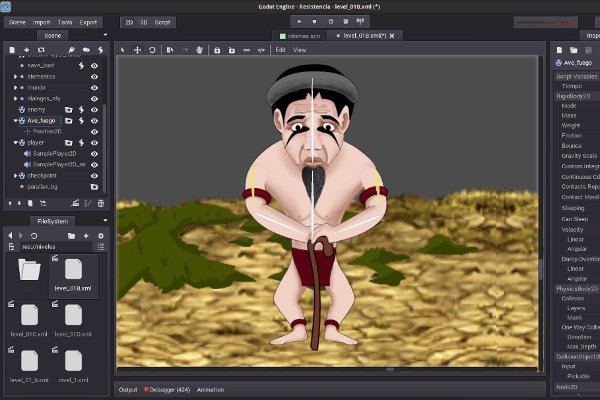600x400 pixels.
Task: Collapse the player tree node
Action: (15, 143)
